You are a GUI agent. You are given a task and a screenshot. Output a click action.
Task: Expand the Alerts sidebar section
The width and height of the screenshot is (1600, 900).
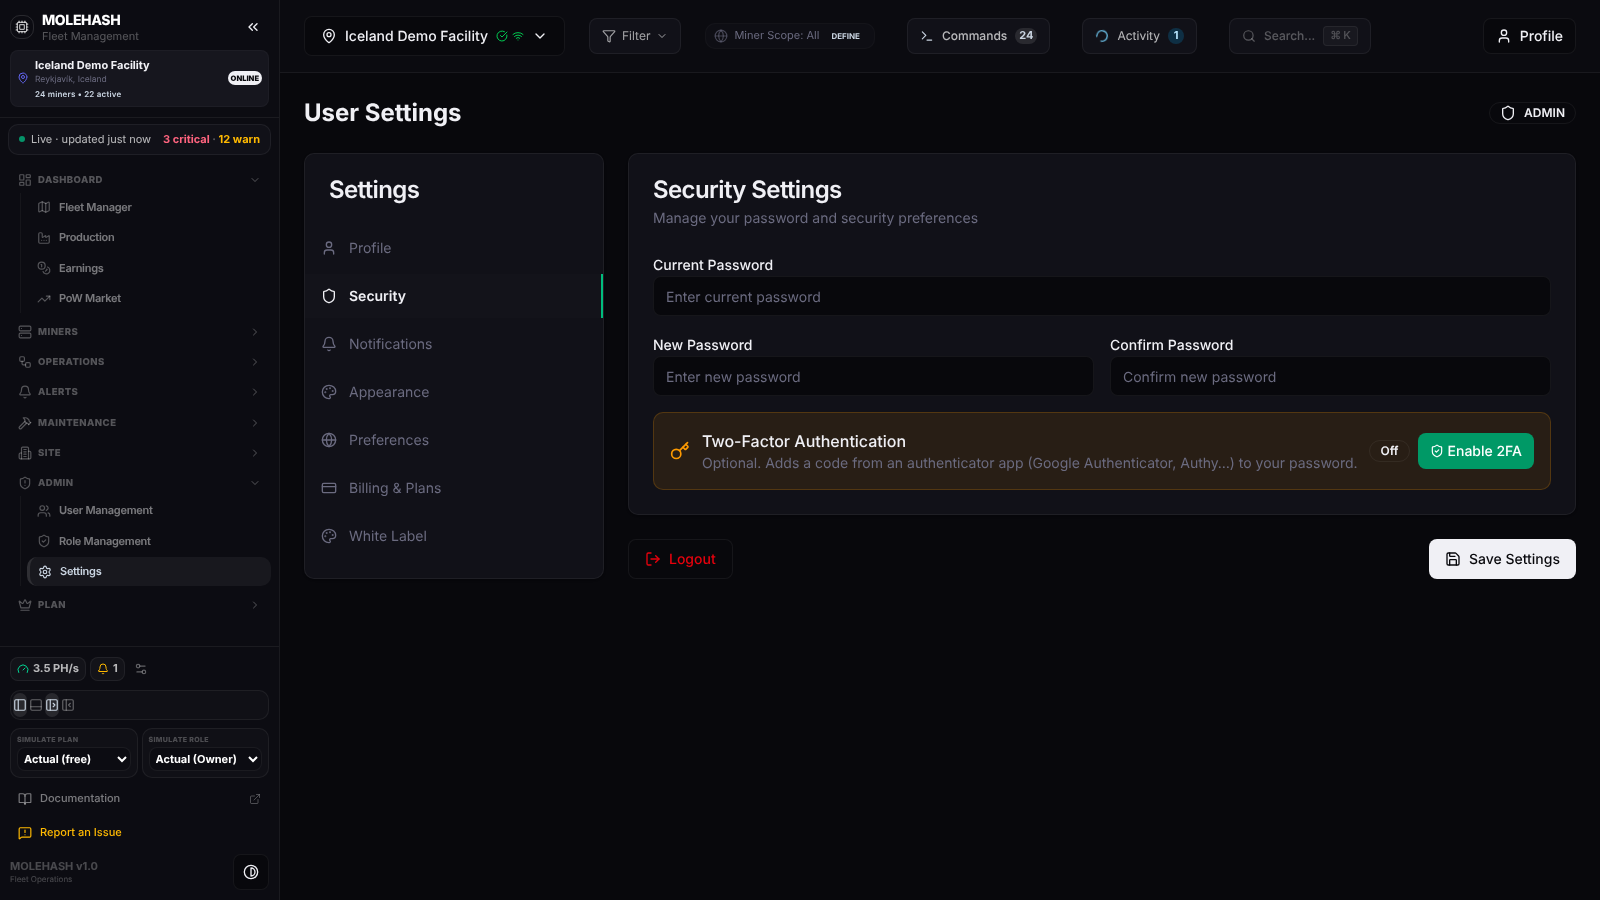139,392
